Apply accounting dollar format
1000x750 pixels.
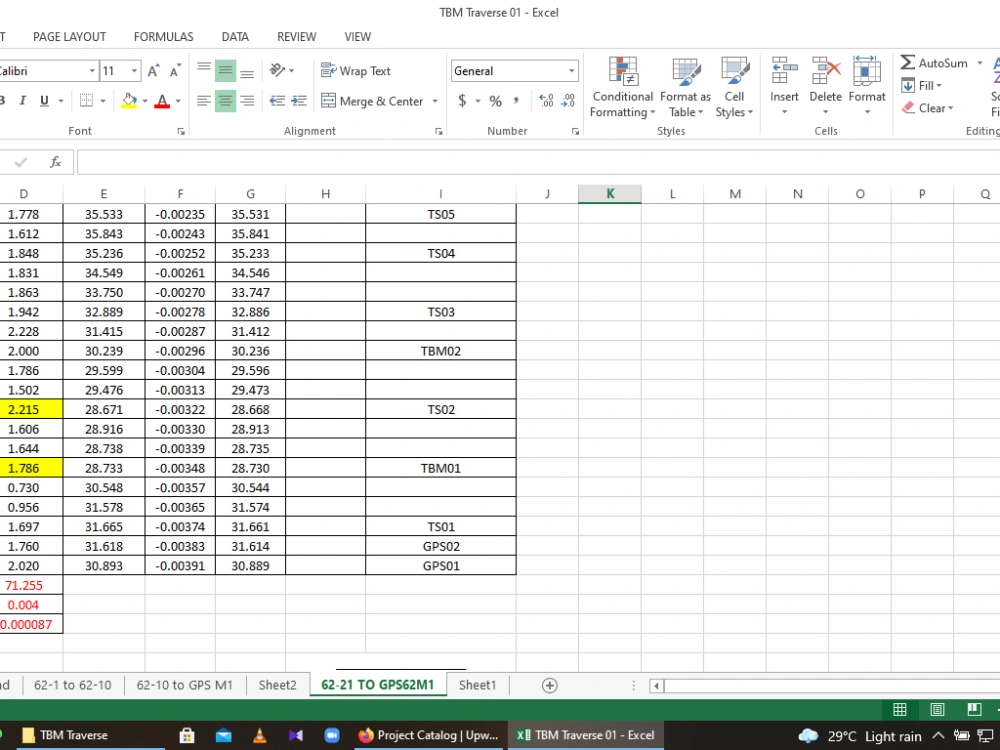[x=462, y=101]
